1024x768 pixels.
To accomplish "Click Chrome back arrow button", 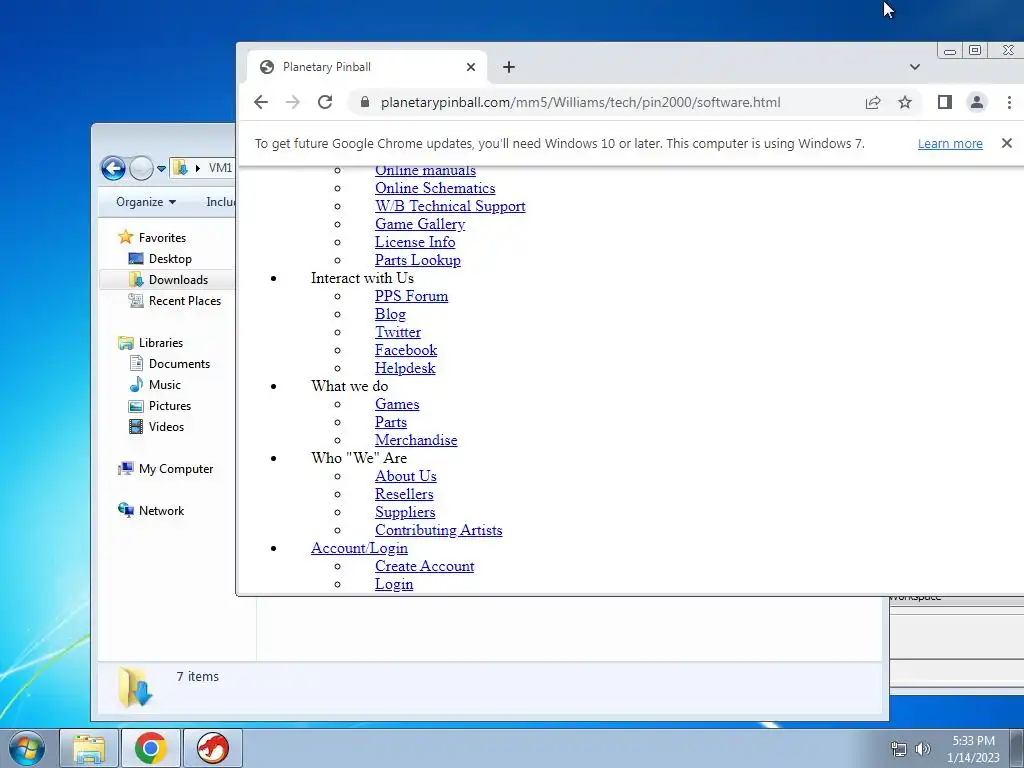I will (261, 102).
